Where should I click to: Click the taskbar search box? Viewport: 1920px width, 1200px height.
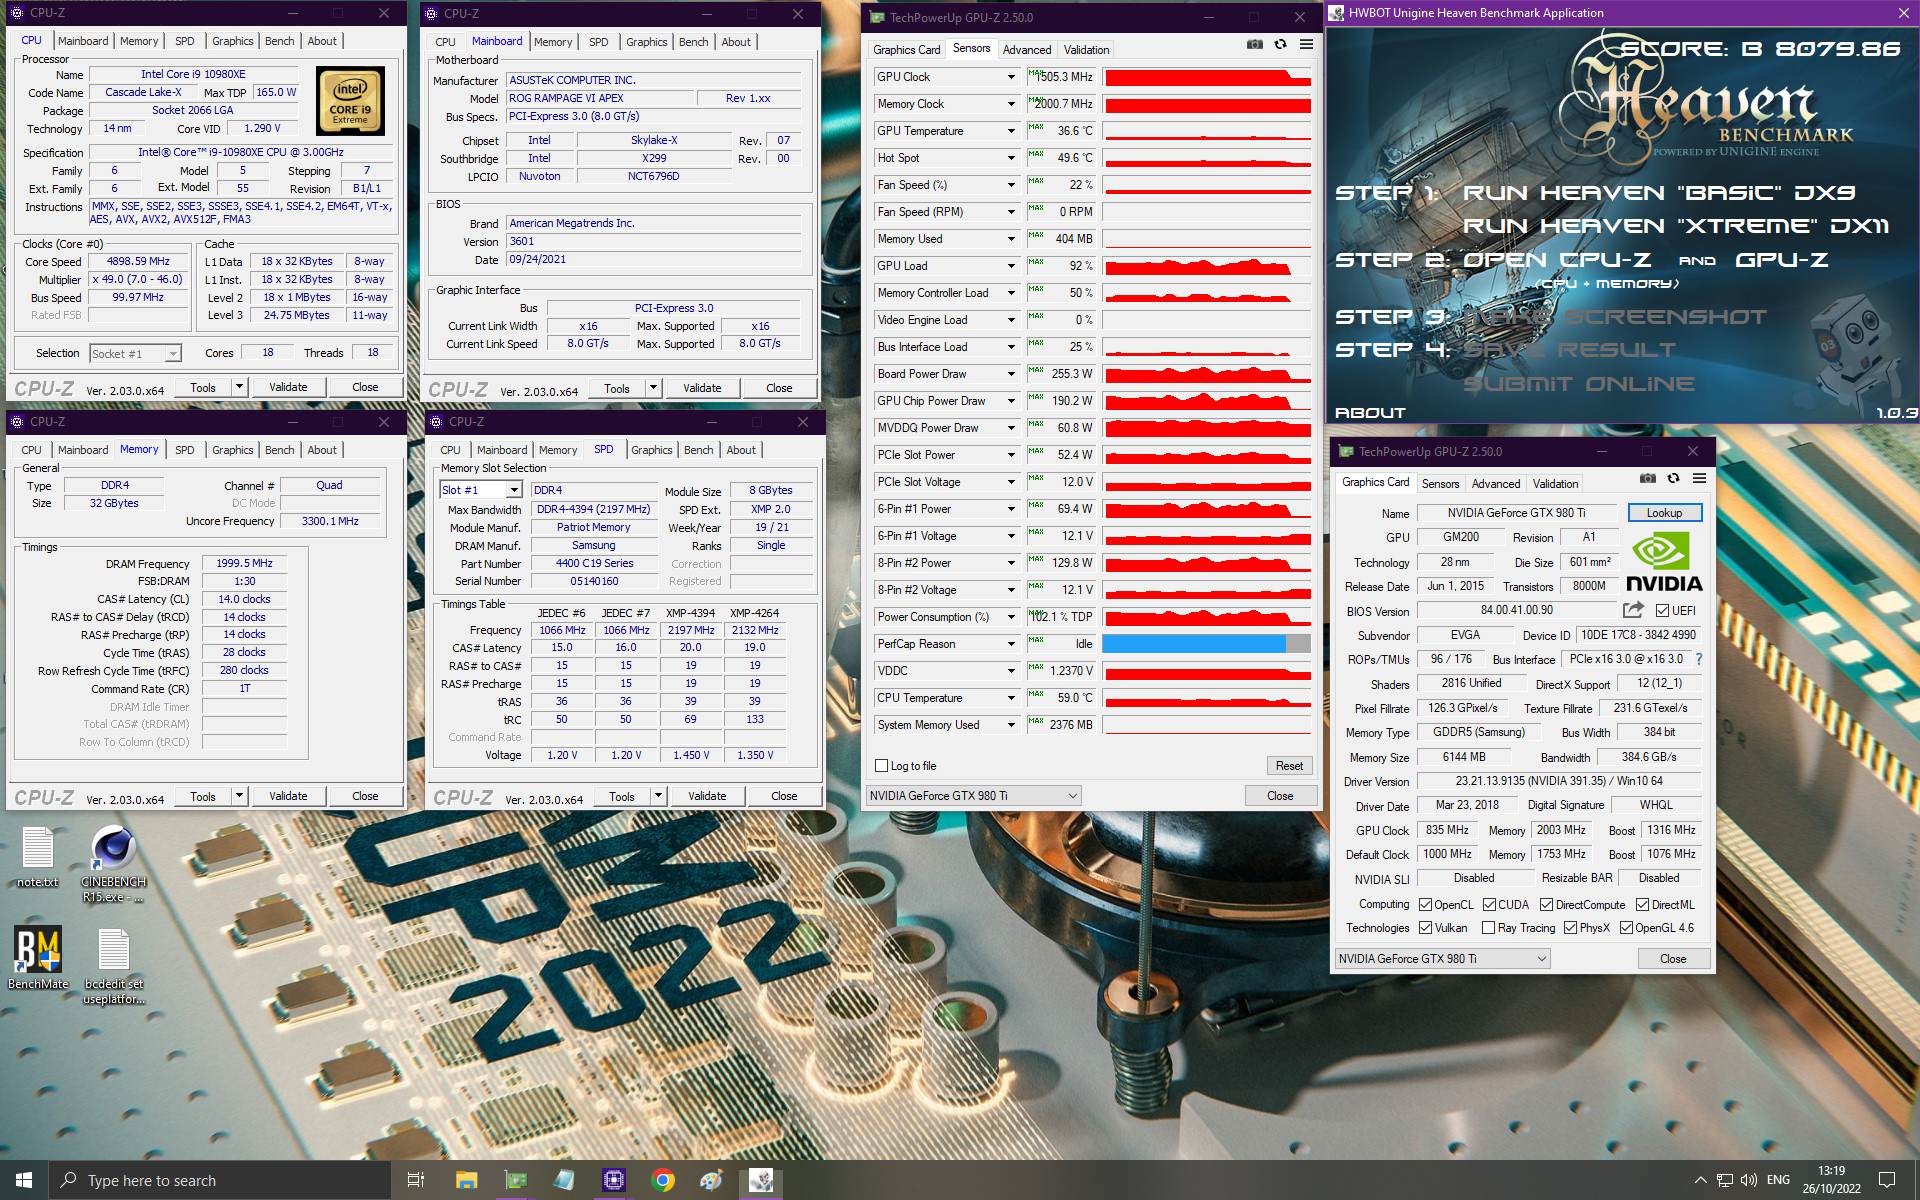[x=219, y=1180]
